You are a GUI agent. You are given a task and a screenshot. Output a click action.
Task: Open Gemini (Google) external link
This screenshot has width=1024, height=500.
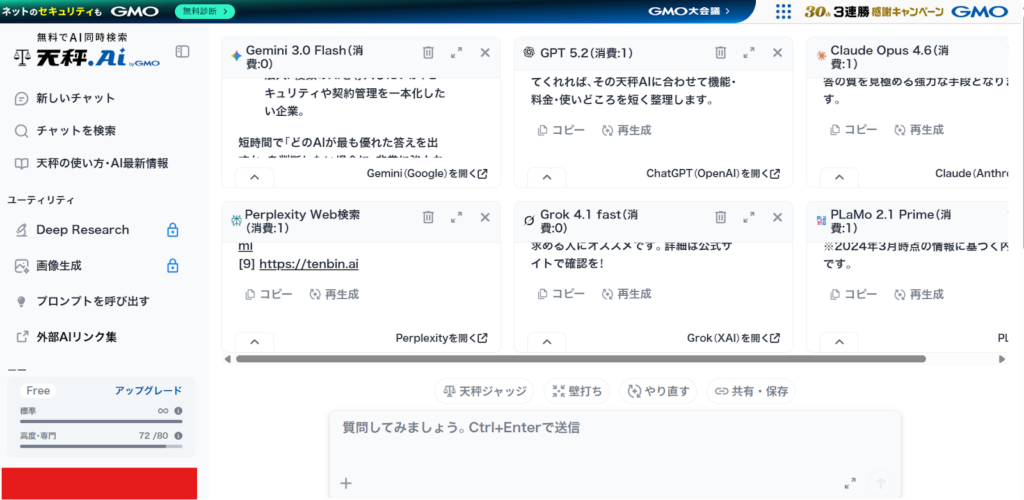[427, 174]
